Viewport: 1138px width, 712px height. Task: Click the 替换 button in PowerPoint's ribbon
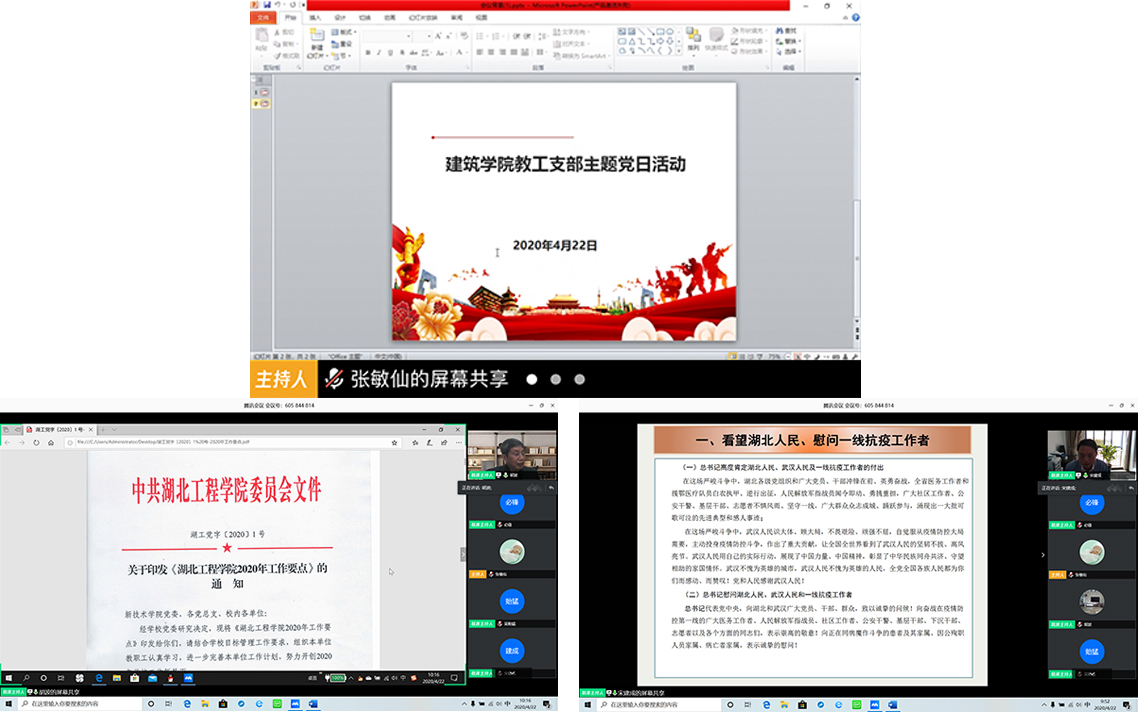[x=790, y=41]
